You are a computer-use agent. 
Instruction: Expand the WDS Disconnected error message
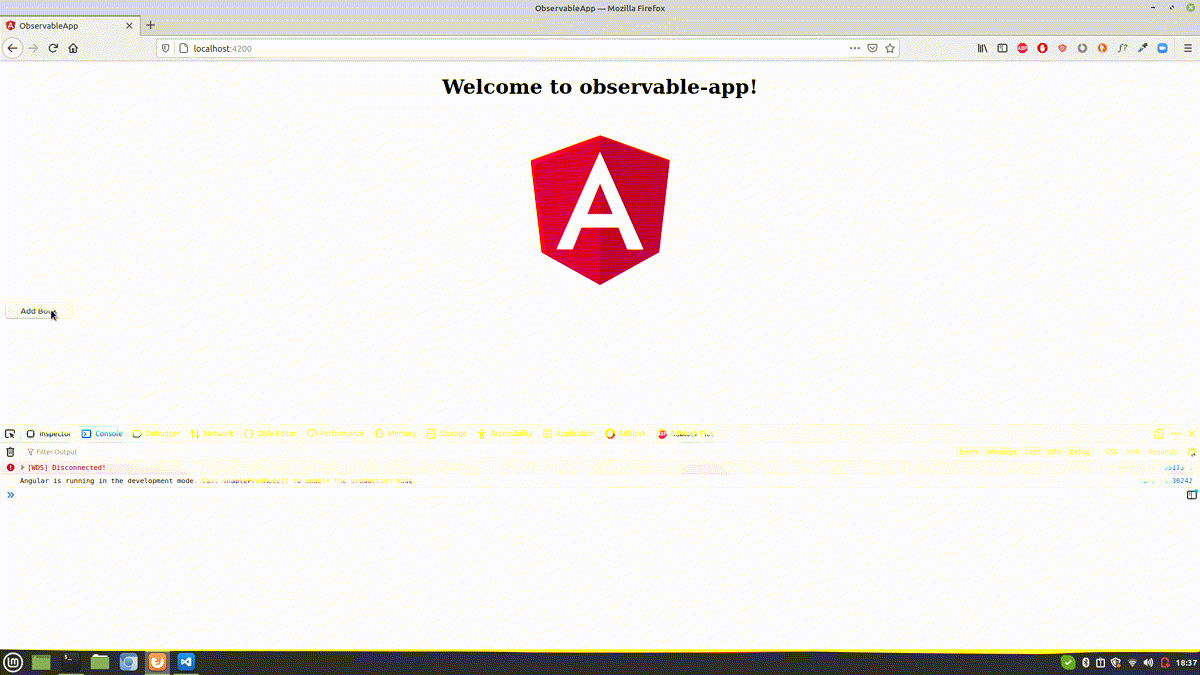23,467
